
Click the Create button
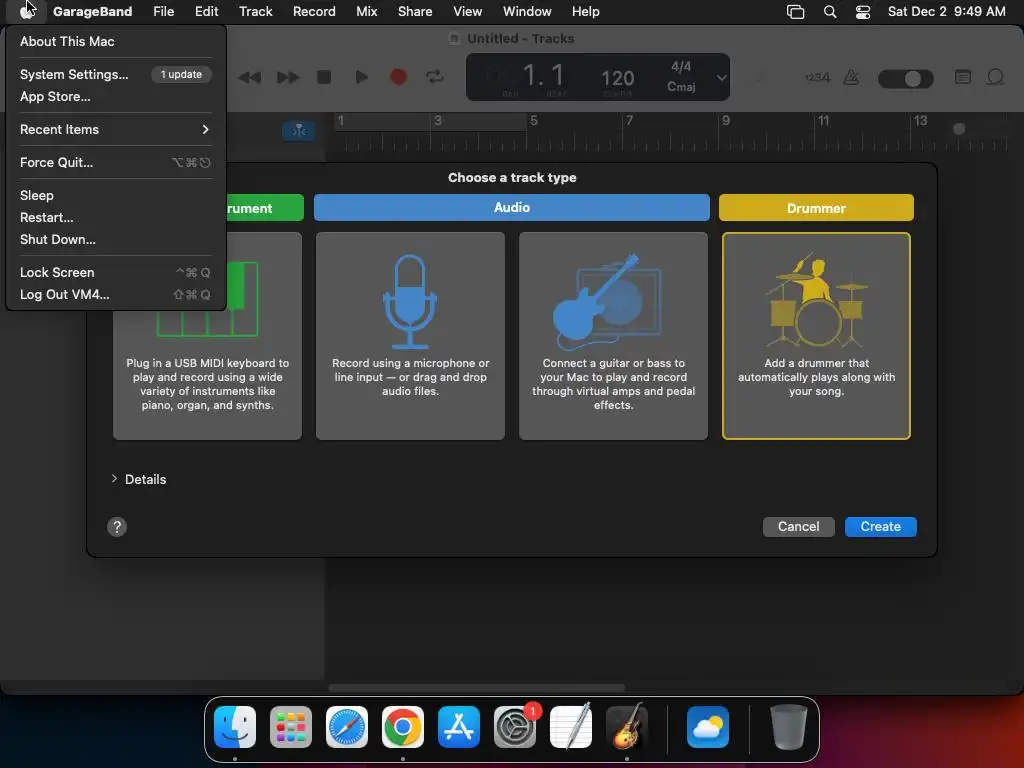pos(880,527)
